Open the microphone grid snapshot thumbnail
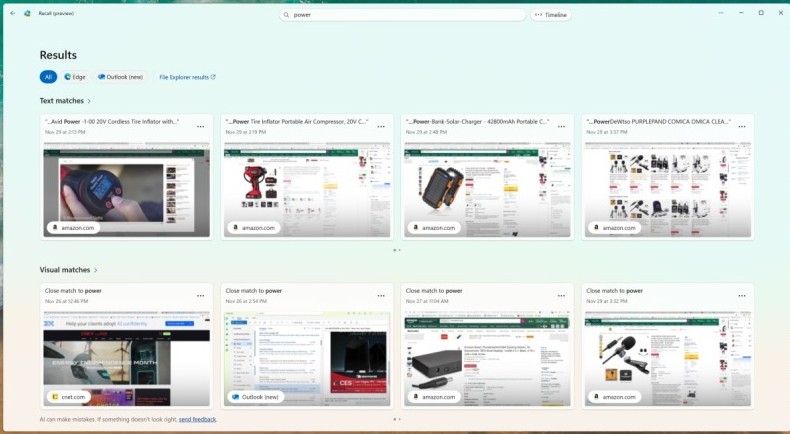790x434 pixels. click(668, 190)
